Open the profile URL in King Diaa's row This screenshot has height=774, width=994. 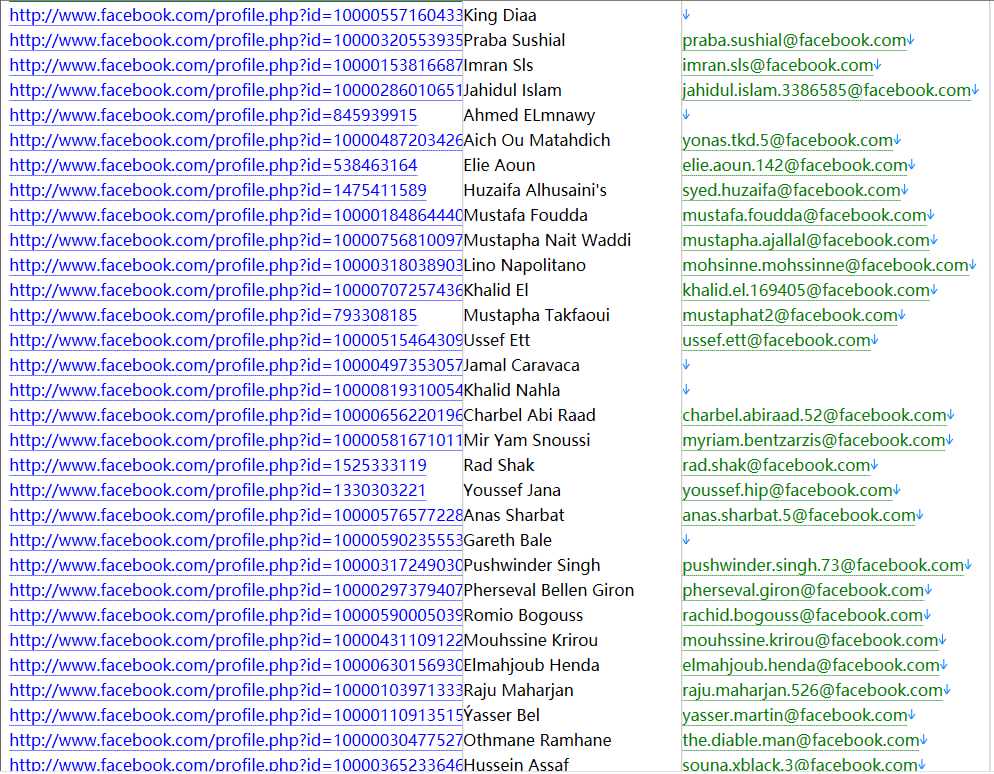236,15
